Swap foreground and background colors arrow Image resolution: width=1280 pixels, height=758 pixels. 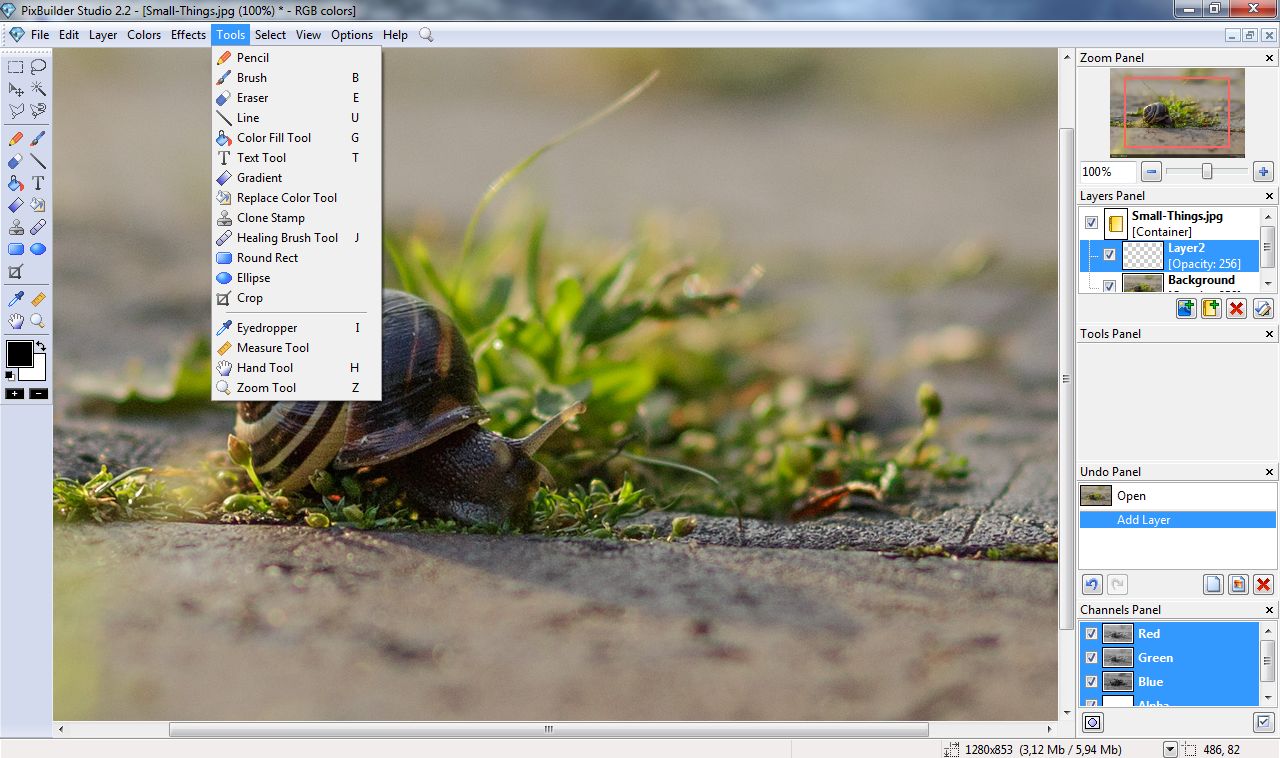[x=41, y=346]
